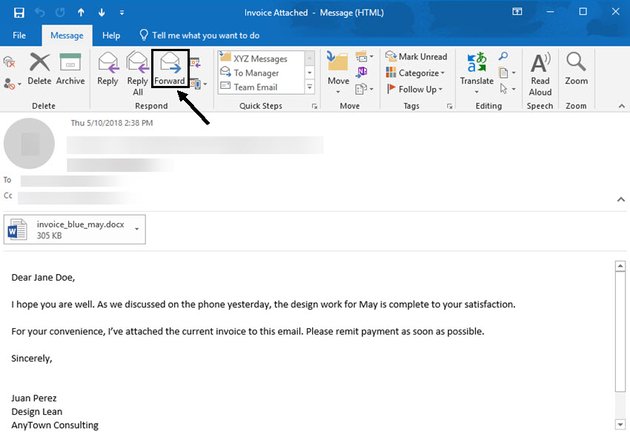The height and width of the screenshot is (434, 630).
Task: Move Quick Steps gallery down one row
Action: pos(309,73)
